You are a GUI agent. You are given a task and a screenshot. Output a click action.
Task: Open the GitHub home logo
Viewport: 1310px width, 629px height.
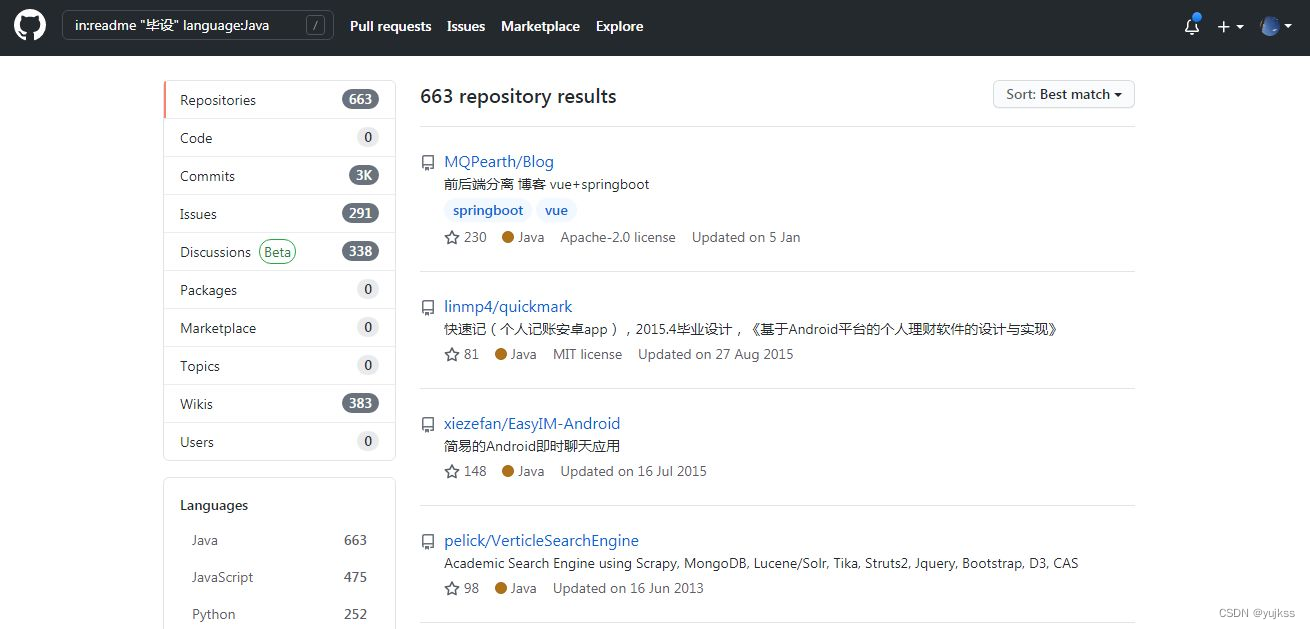(x=30, y=26)
